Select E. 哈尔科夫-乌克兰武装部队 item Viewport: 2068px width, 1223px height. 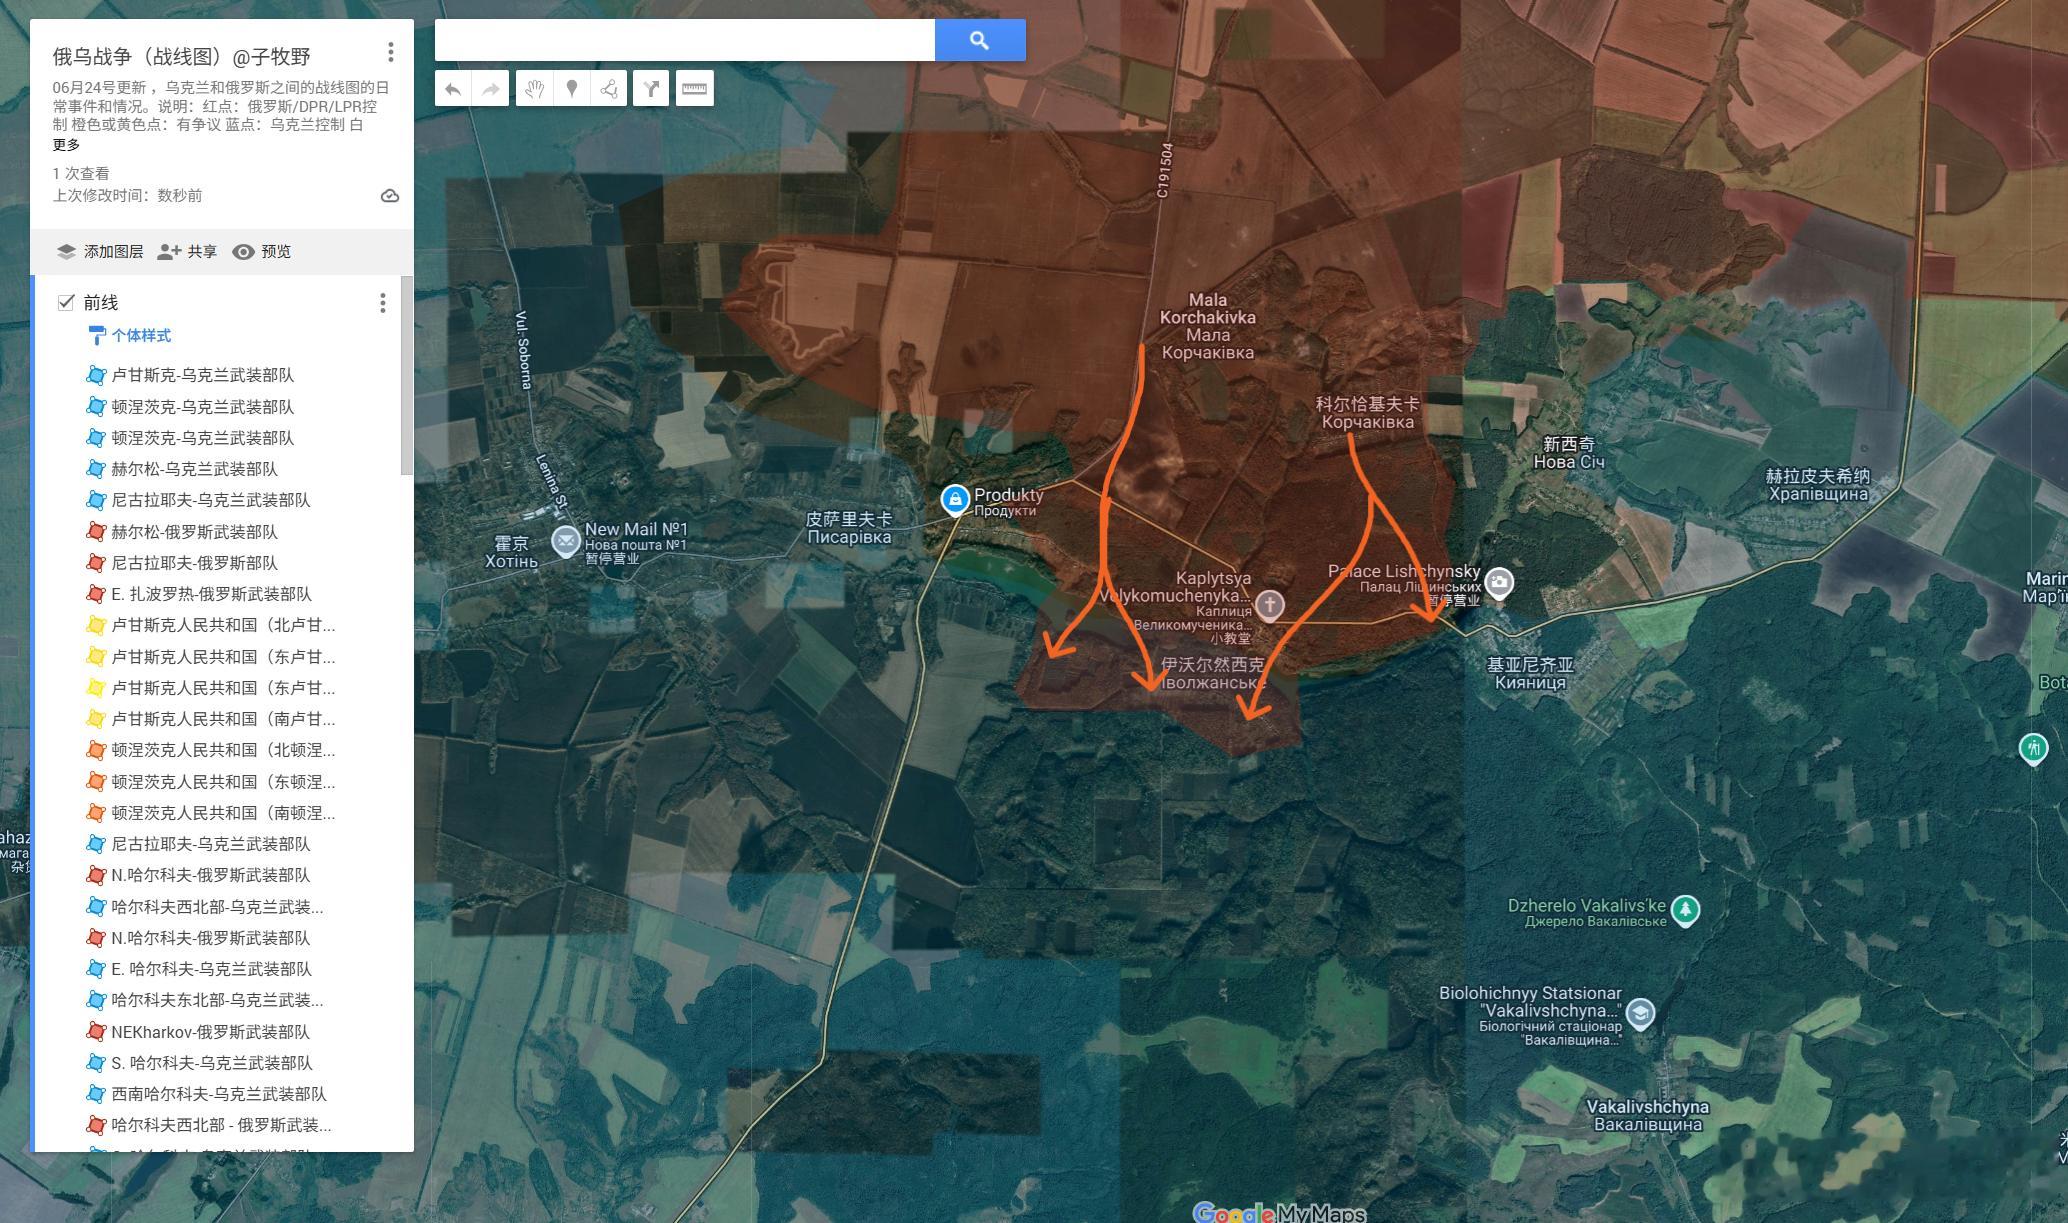(212, 969)
